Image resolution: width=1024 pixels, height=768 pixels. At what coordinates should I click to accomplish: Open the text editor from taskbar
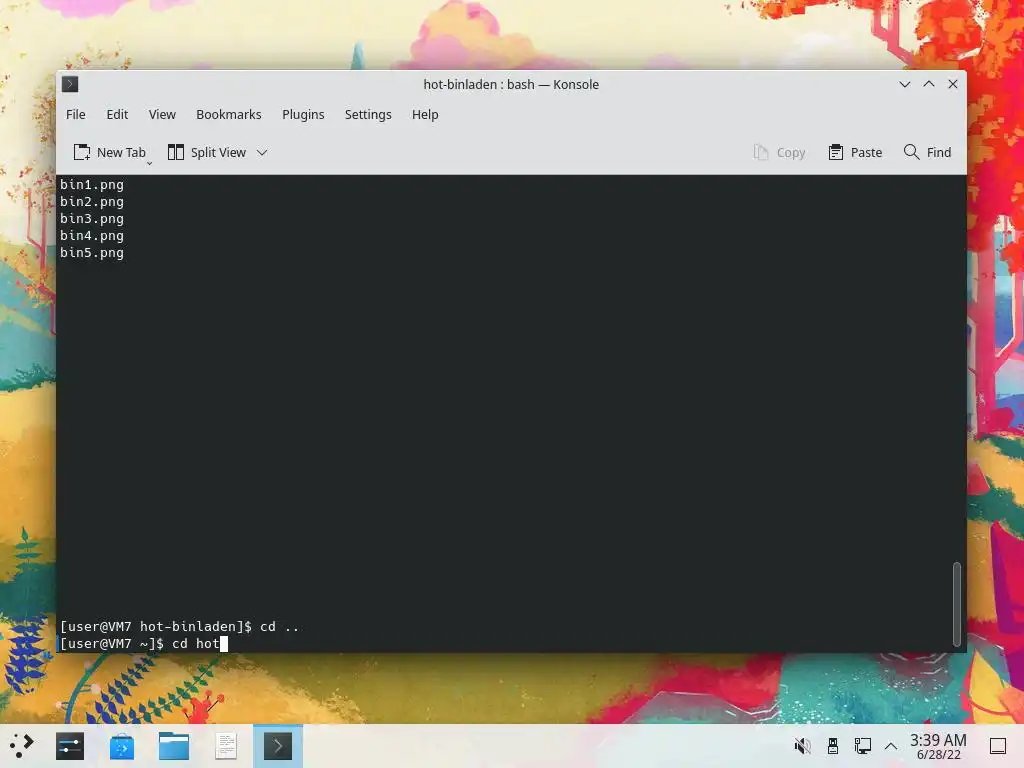(226, 746)
